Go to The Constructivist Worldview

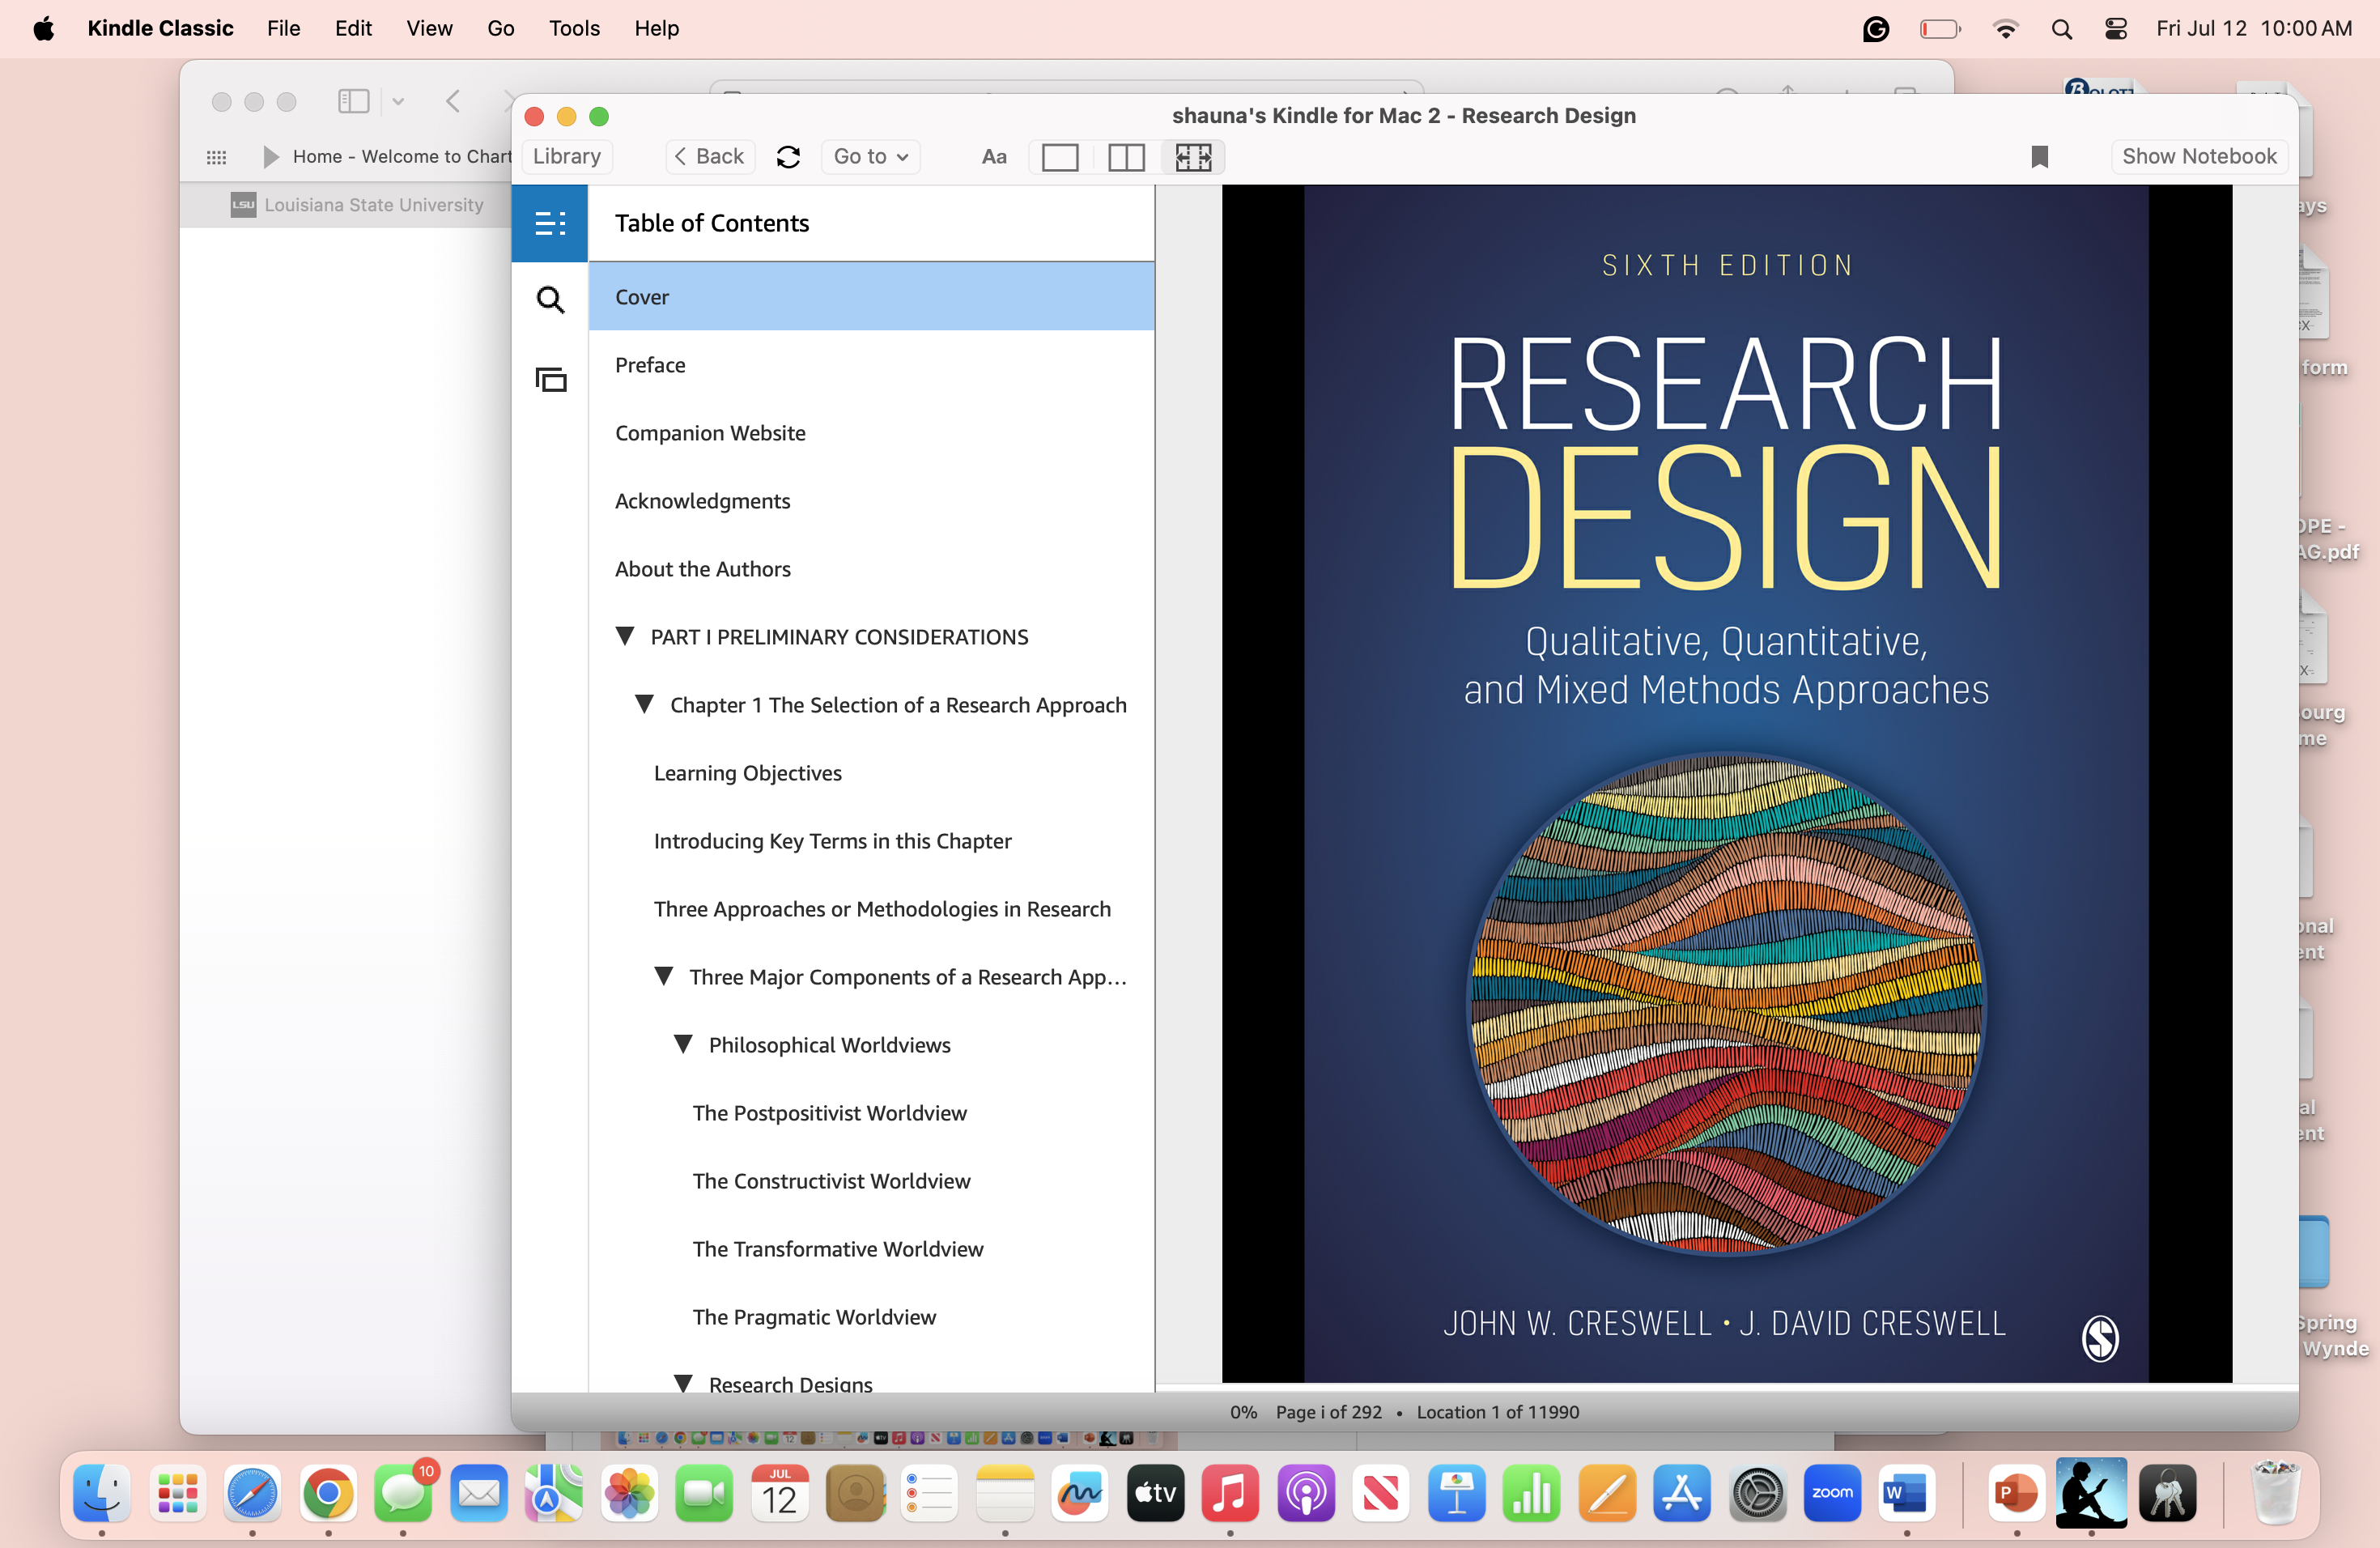(x=871, y=1180)
